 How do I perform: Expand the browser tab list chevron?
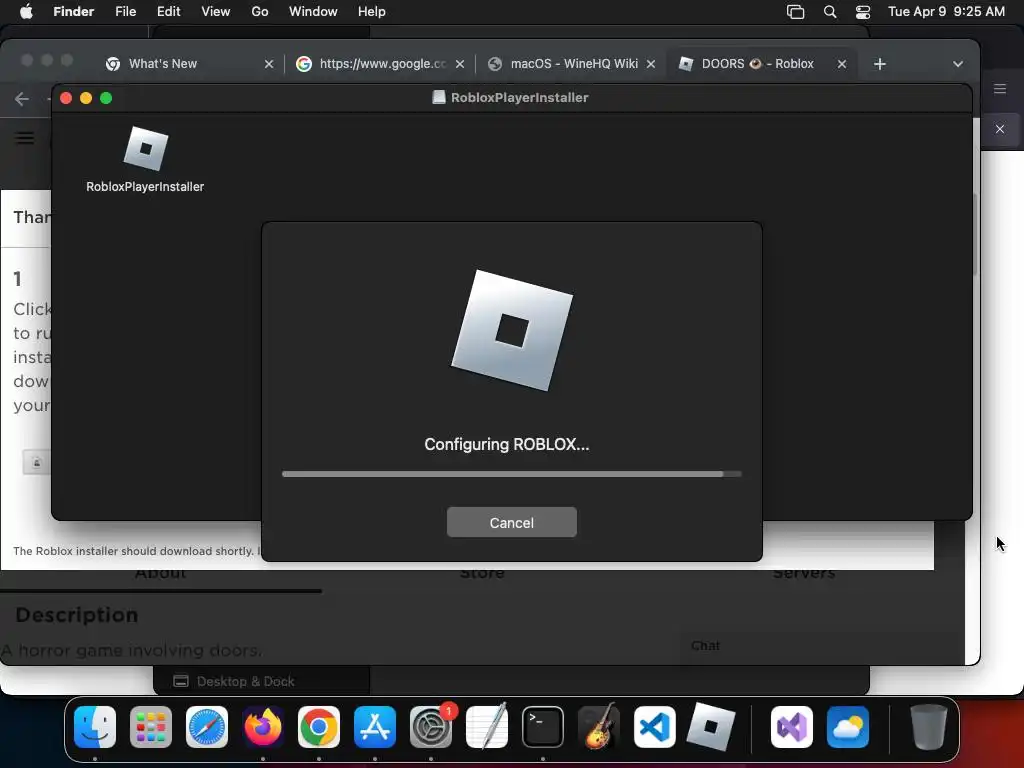(957, 64)
